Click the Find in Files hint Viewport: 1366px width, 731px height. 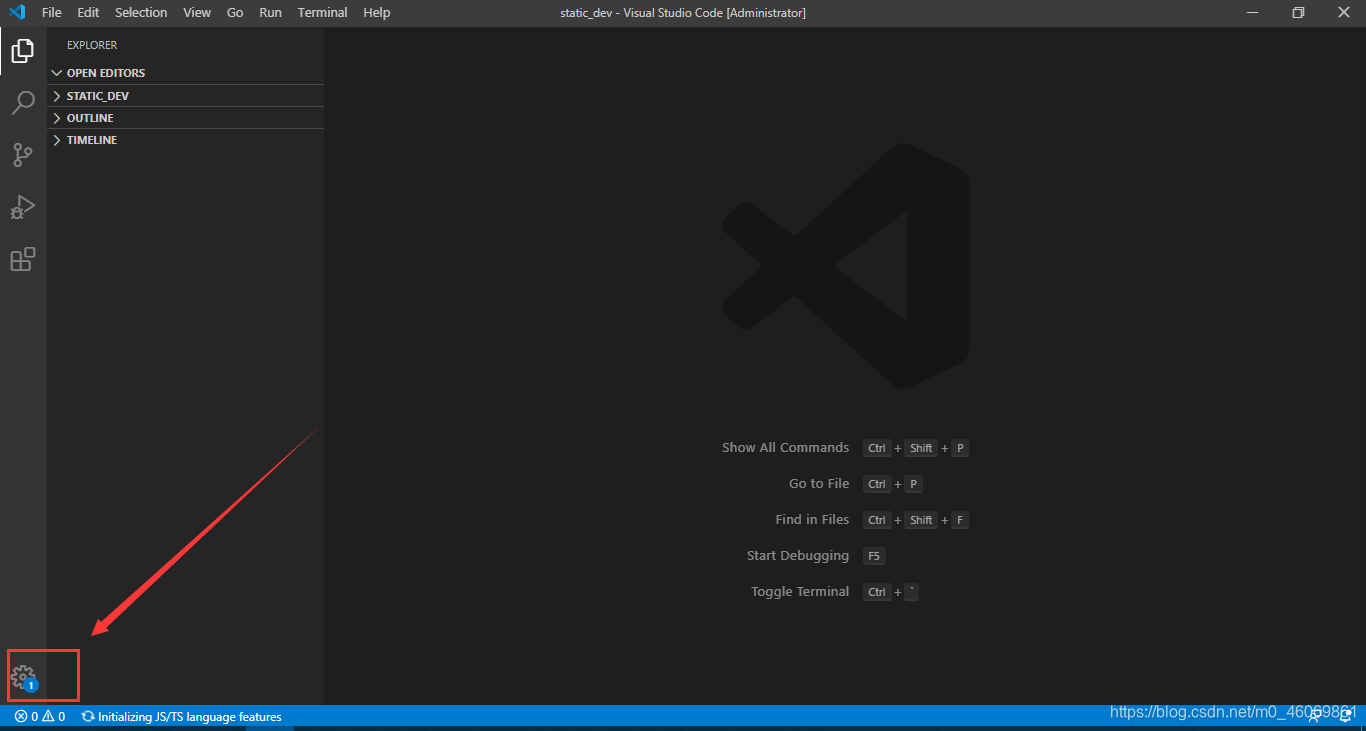812,520
